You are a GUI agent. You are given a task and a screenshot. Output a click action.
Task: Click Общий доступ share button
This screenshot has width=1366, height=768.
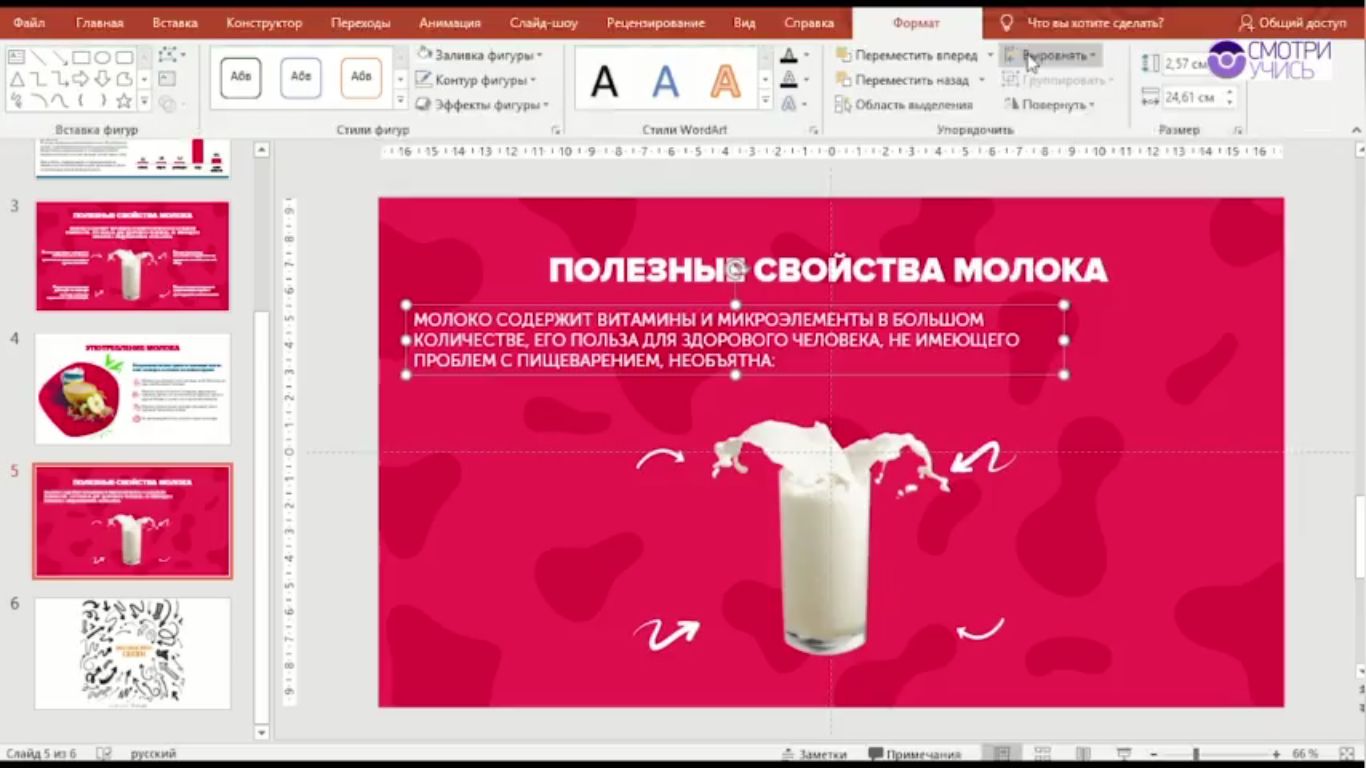[1292, 22]
